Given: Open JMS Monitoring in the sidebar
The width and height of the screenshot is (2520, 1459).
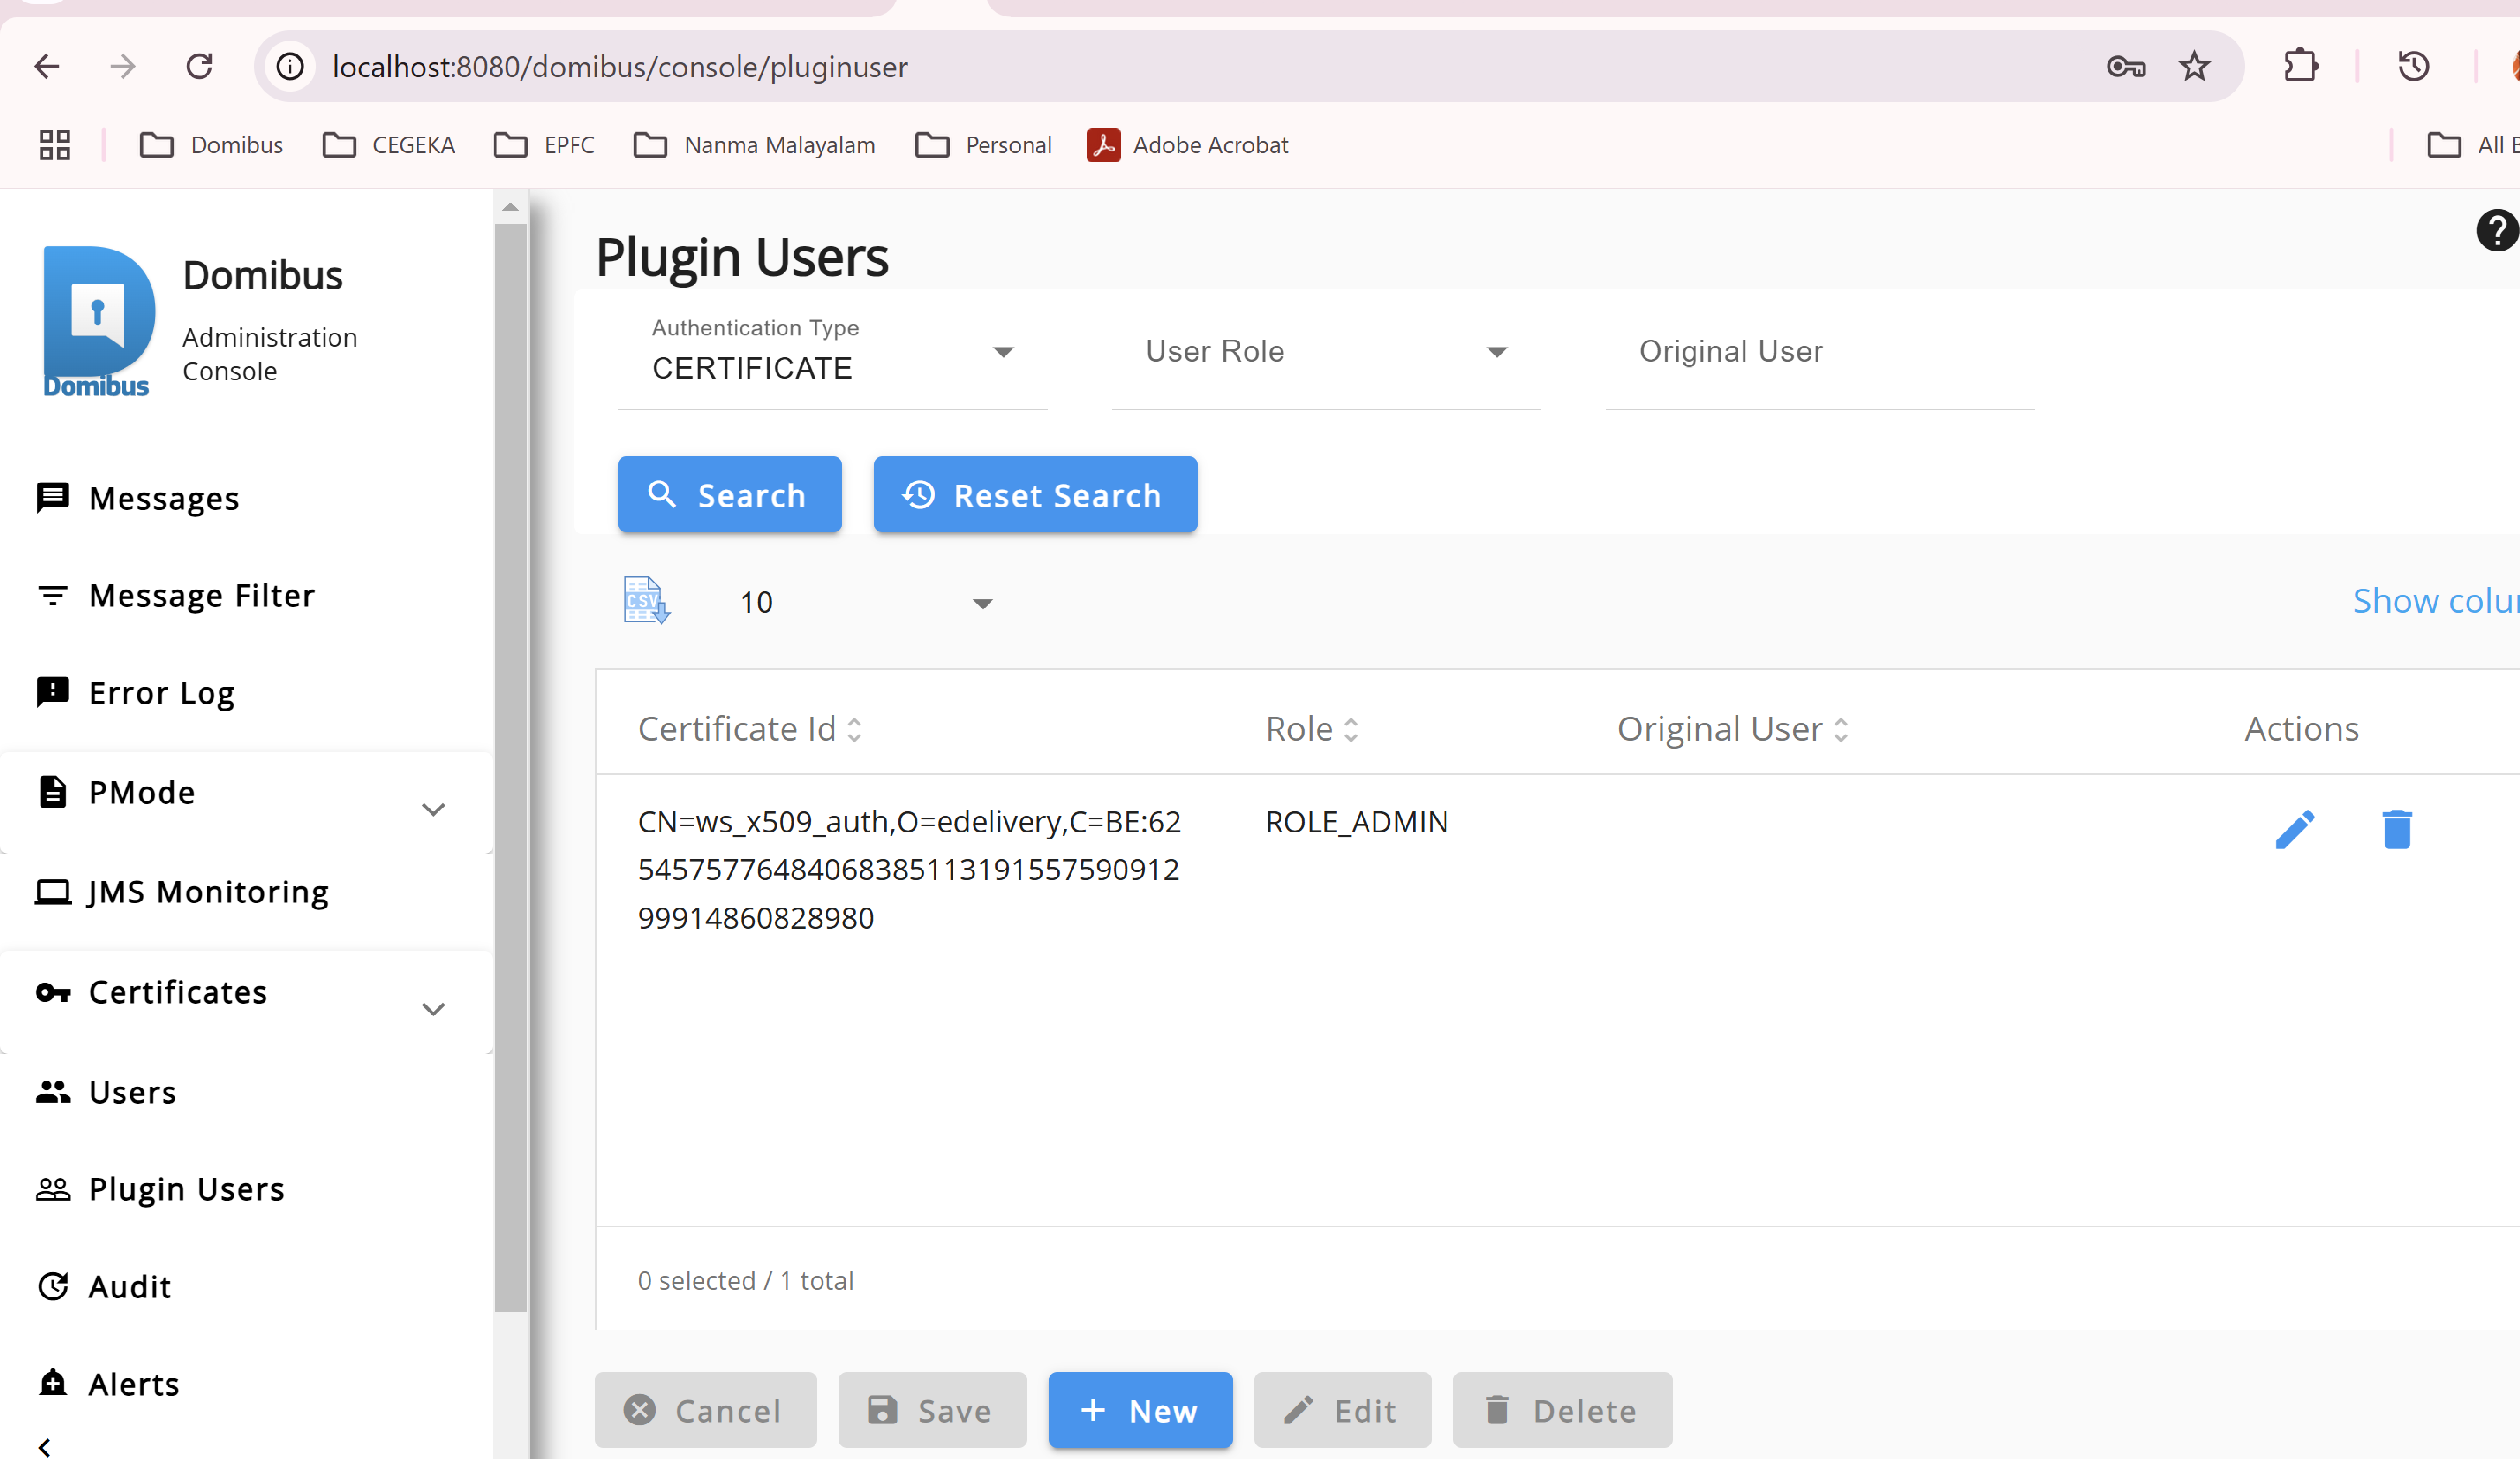Looking at the screenshot, I should 182,892.
